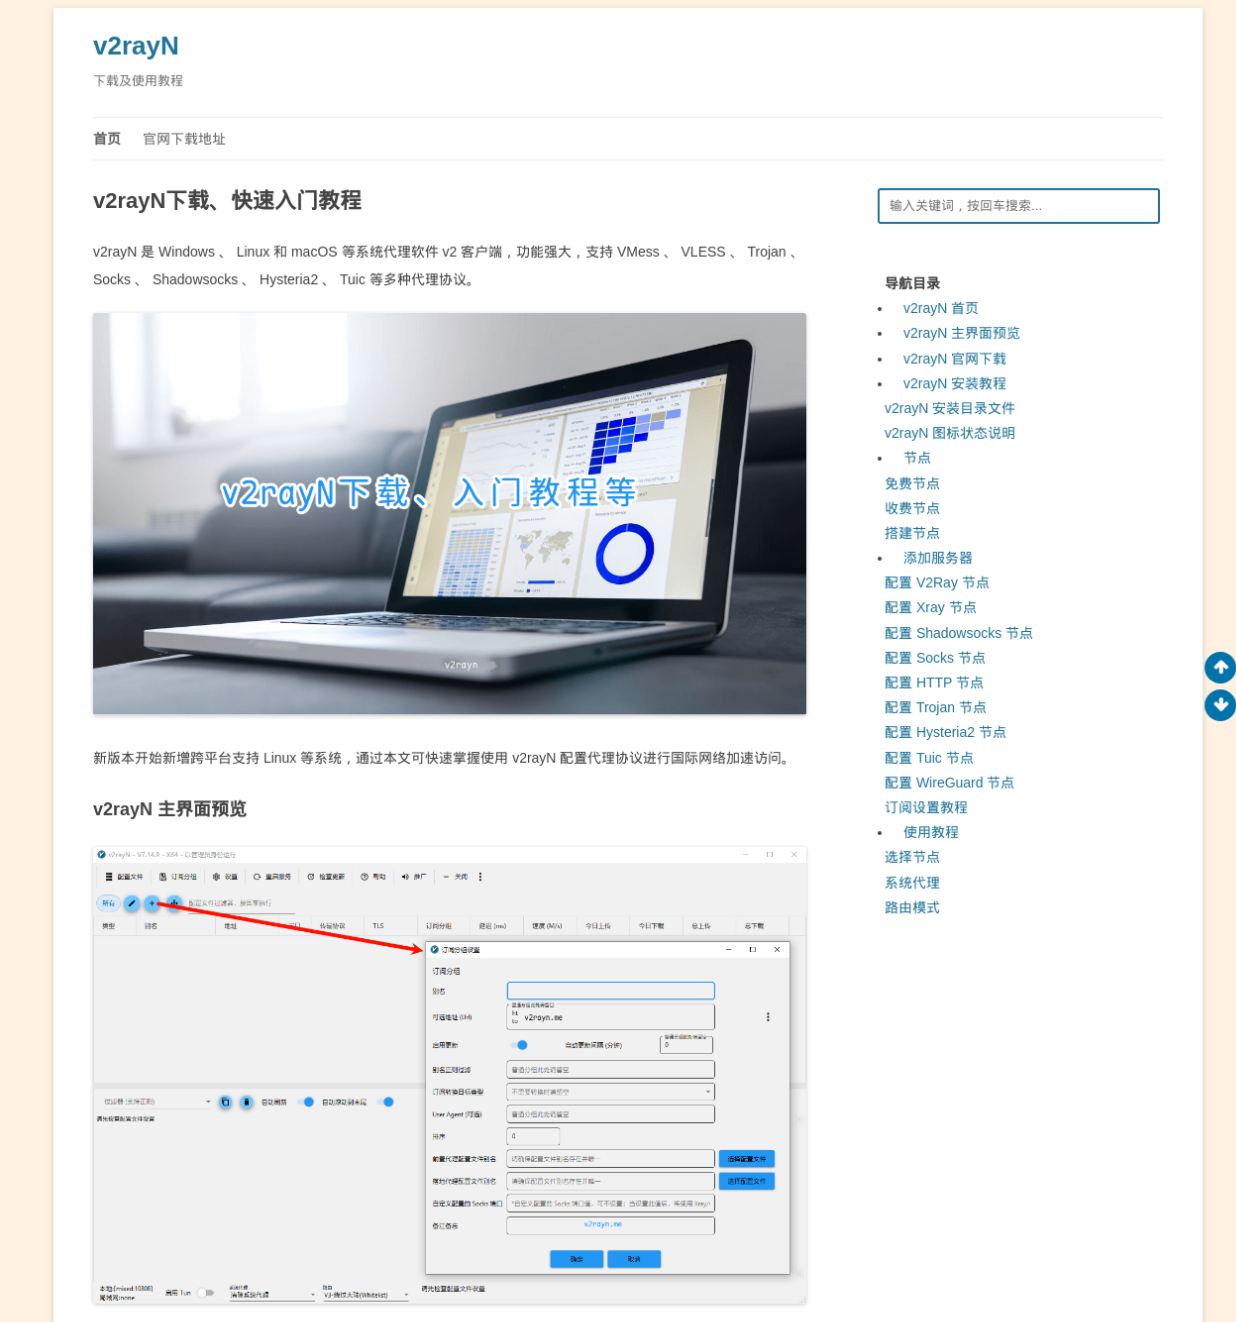This screenshot has width=1236, height=1322.
Task: Go to the 首页 navigation item
Action: coord(107,139)
